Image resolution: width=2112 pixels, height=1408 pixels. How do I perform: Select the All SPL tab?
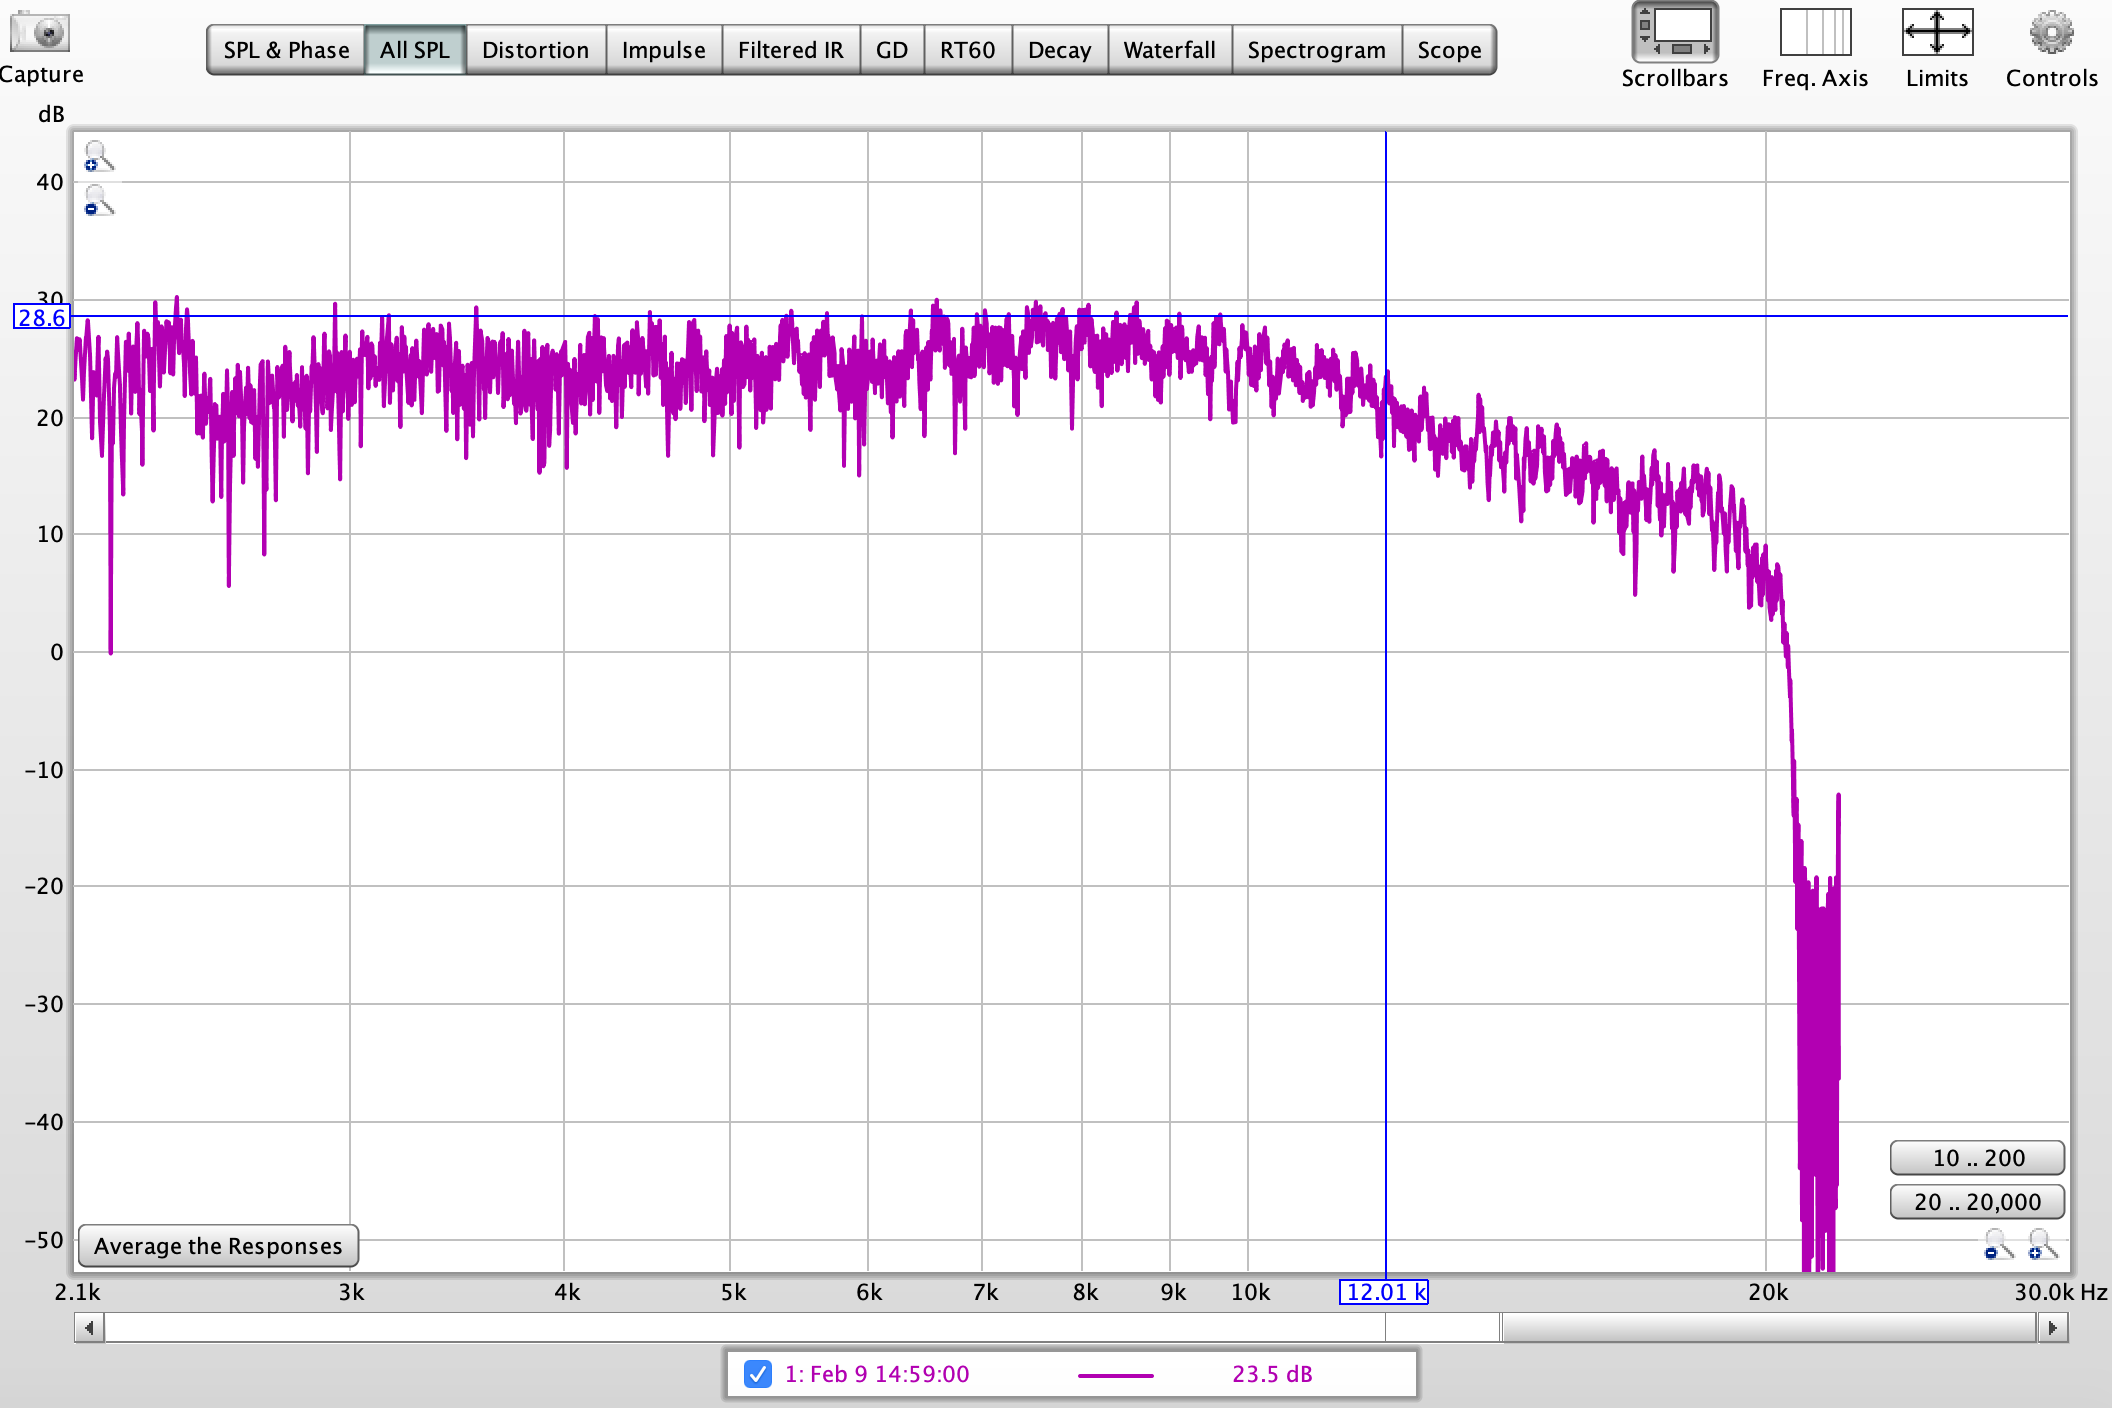(415, 50)
